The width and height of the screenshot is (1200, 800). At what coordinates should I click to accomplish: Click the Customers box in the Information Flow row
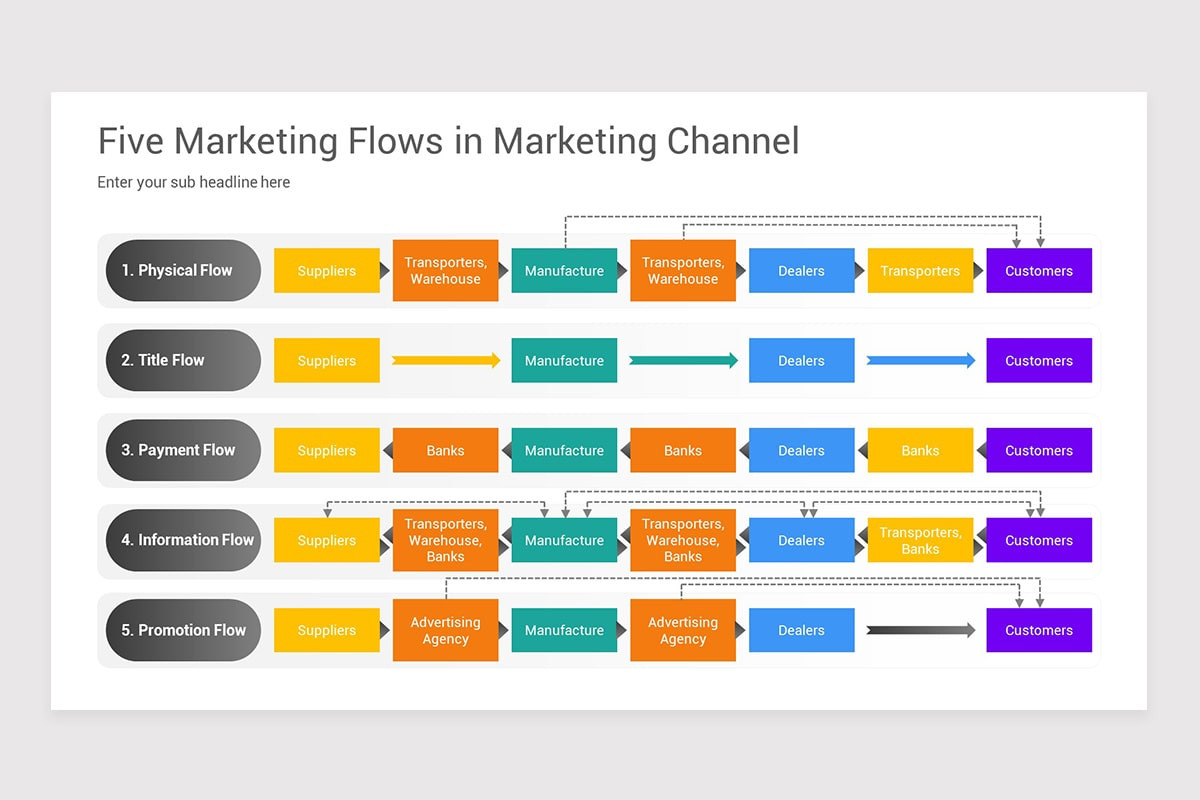[1039, 540]
